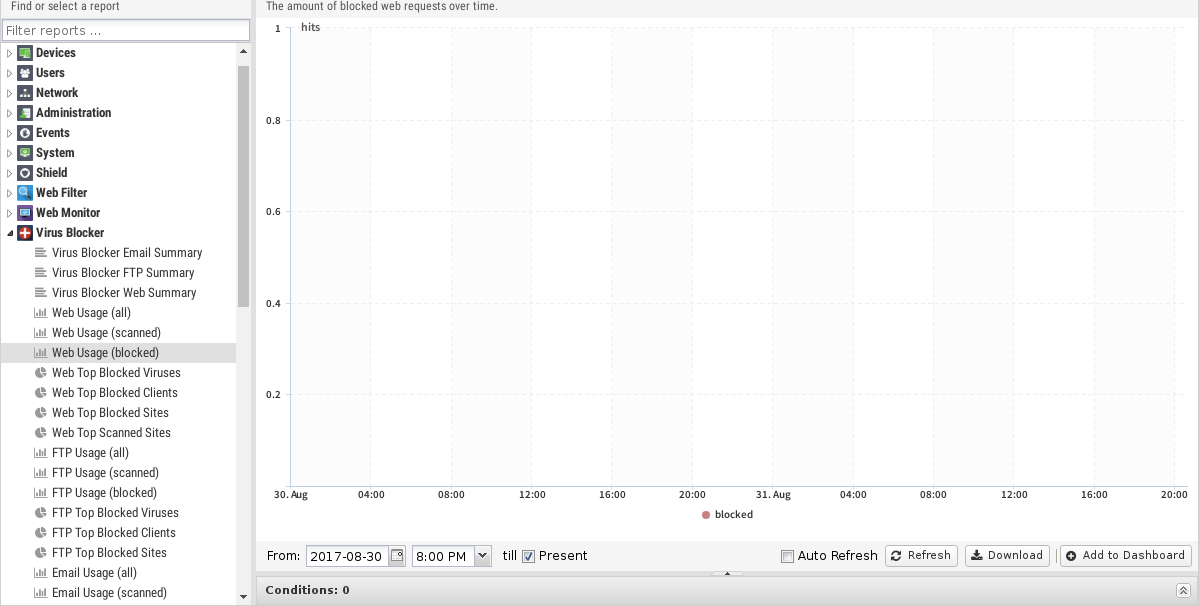Image resolution: width=1199 pixels, height=606 pixels.
Task: Click the System category icon
Action: 24,153
